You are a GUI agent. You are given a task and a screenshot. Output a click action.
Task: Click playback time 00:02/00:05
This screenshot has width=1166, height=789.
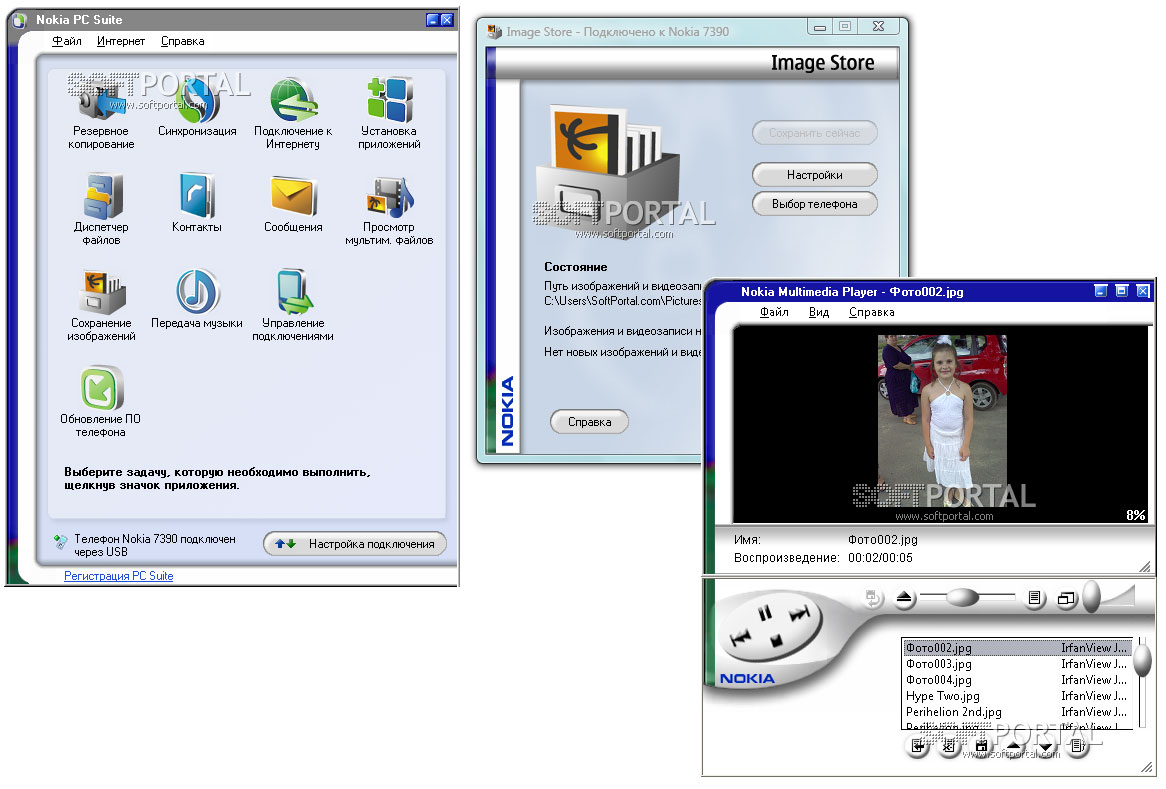point(880,557)
